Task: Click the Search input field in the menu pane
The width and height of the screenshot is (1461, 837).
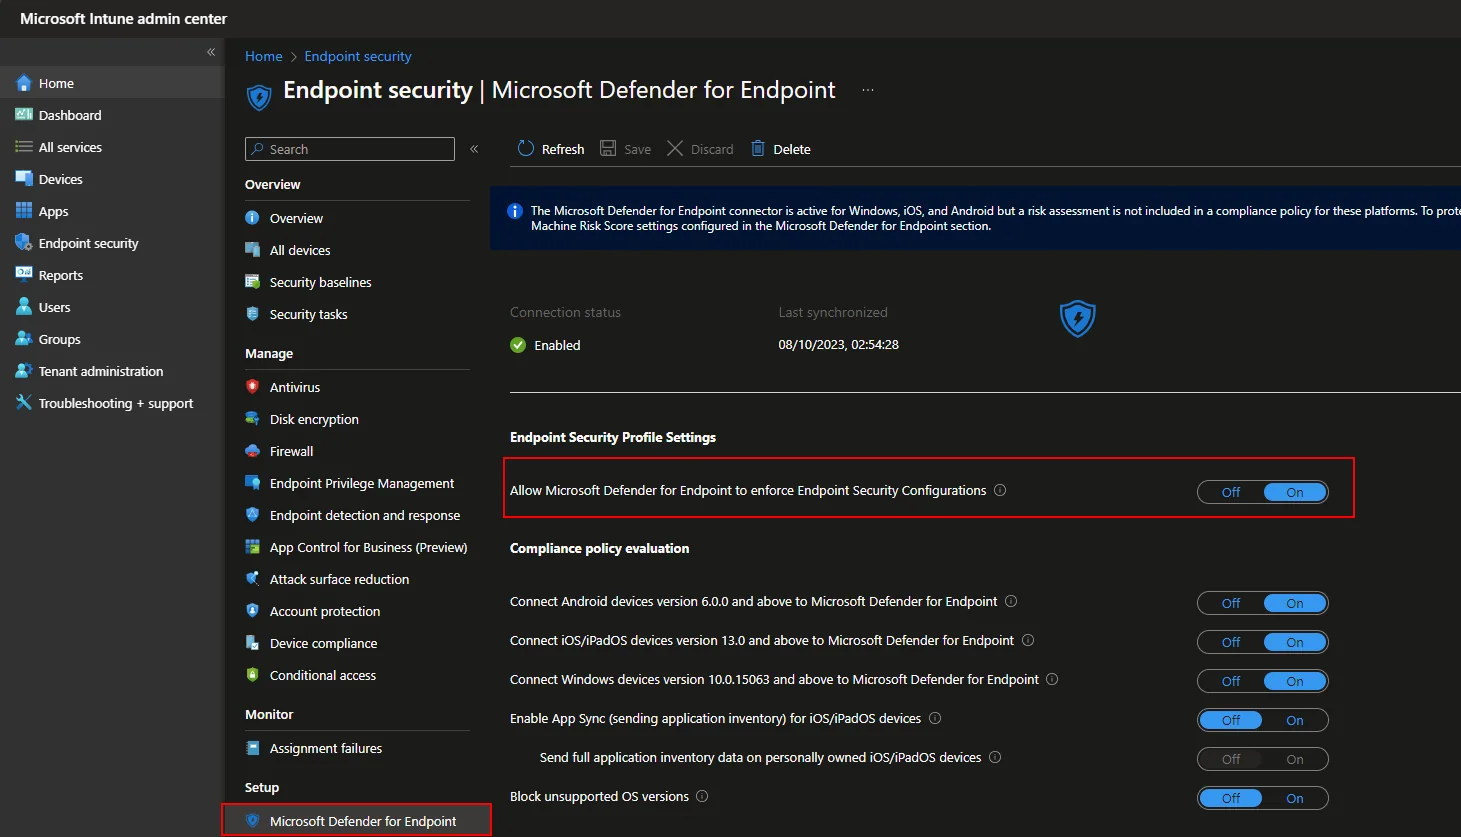Action: point(350,149)
